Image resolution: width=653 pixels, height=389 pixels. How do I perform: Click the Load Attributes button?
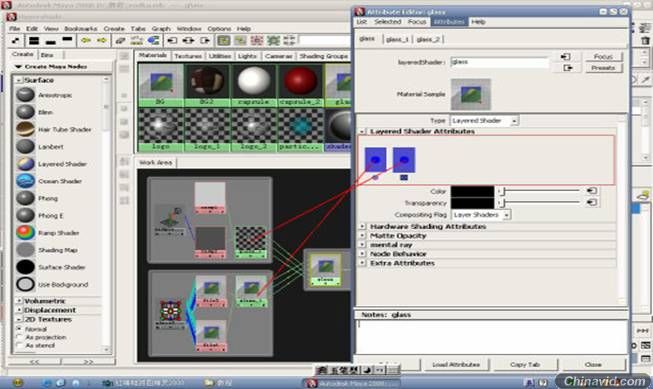click(456, 364)
